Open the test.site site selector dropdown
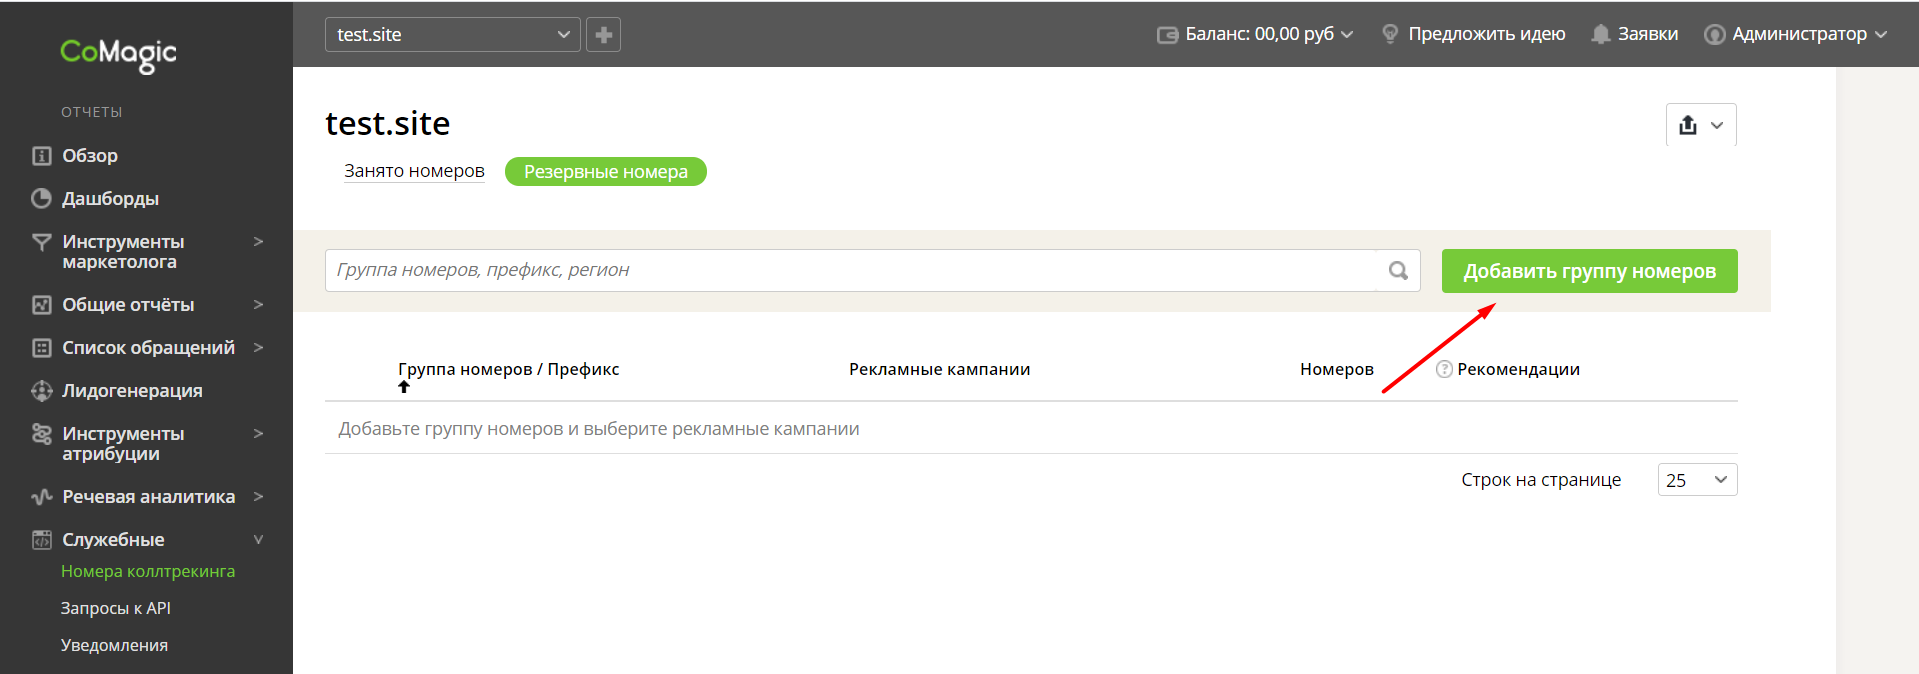 pyautogui.click(x=452, y=35)
